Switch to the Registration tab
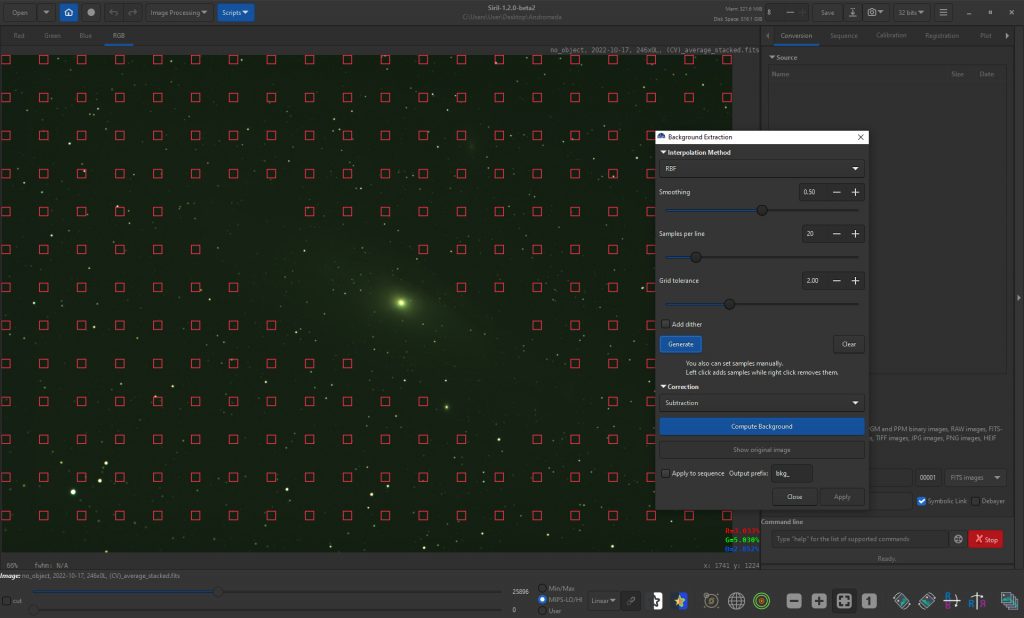 (x=942, y=36)
